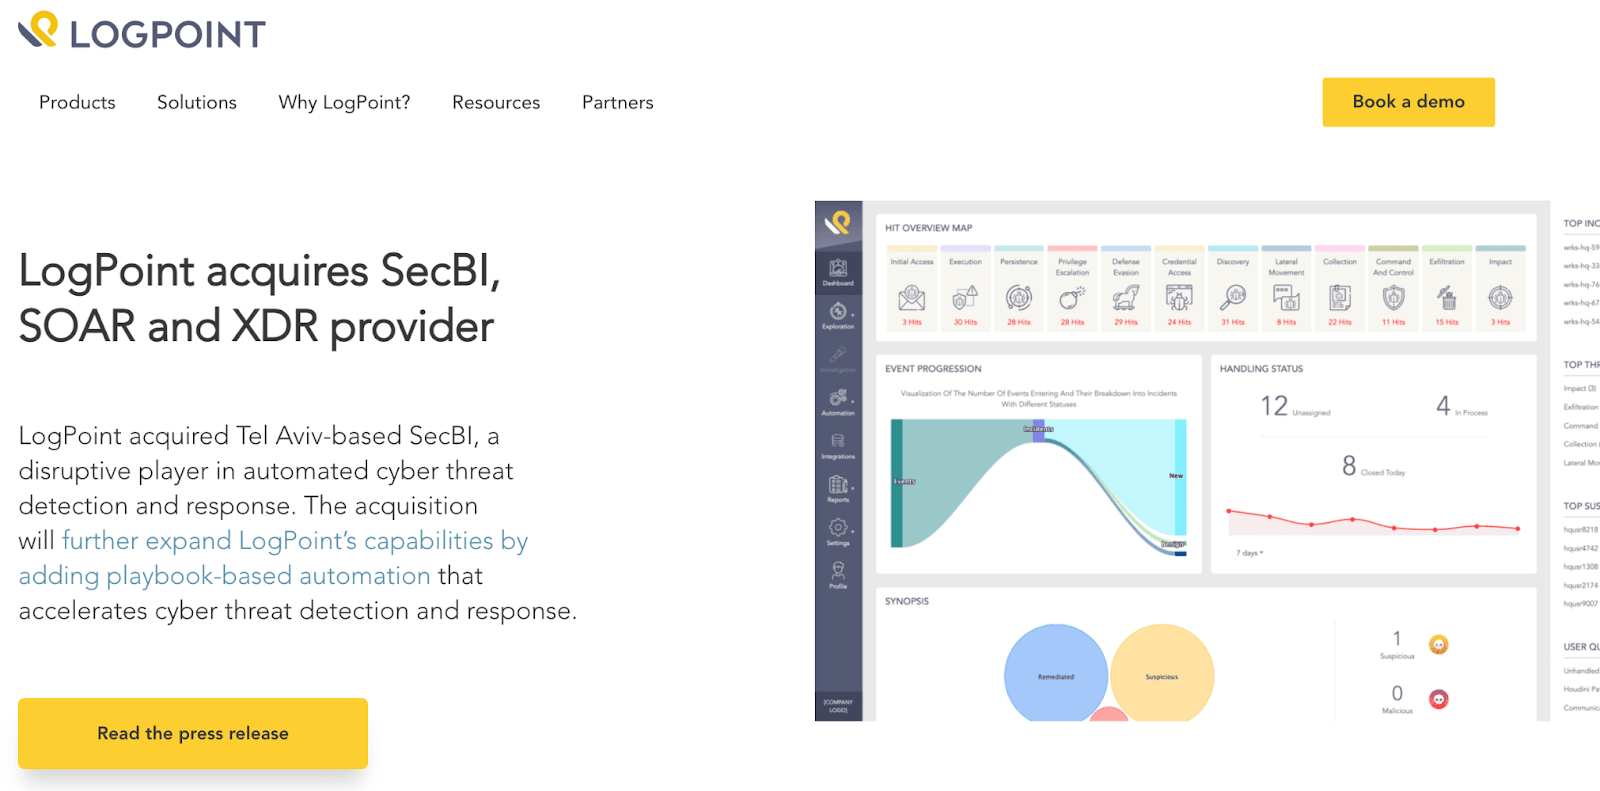This screenshot has width=1600, height=791.
Task: Click the 31 Hits value under Discovery
Action: (x=1233, y=322)
